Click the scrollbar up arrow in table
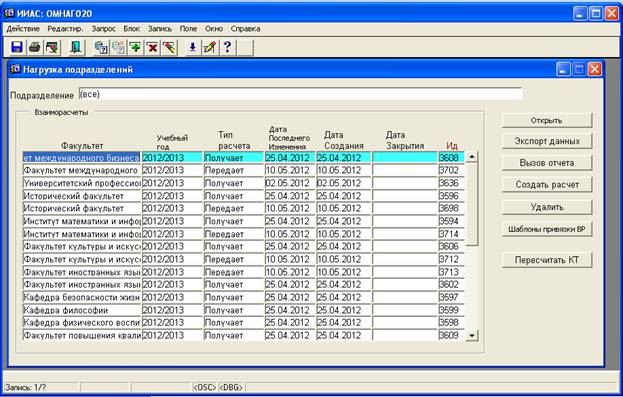This screenshot has width=623, height=397. 472,157
